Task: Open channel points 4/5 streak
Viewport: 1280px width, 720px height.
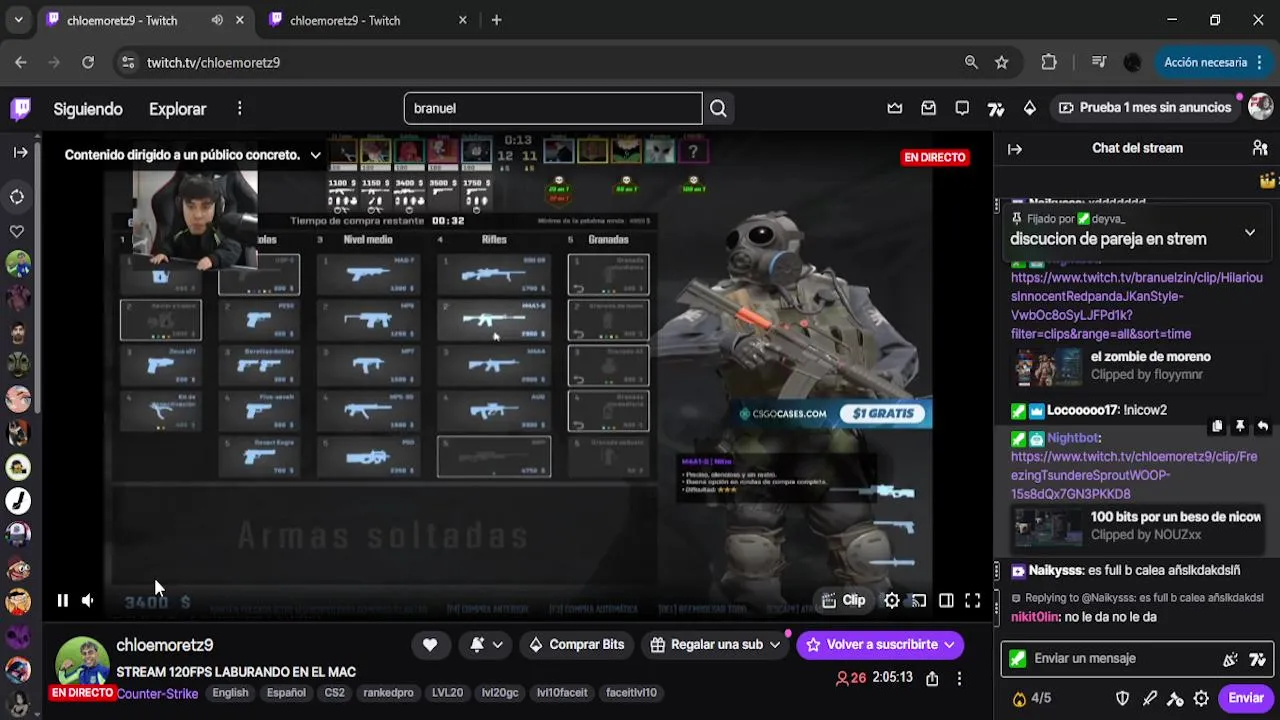Action: tap(1031, 698)
